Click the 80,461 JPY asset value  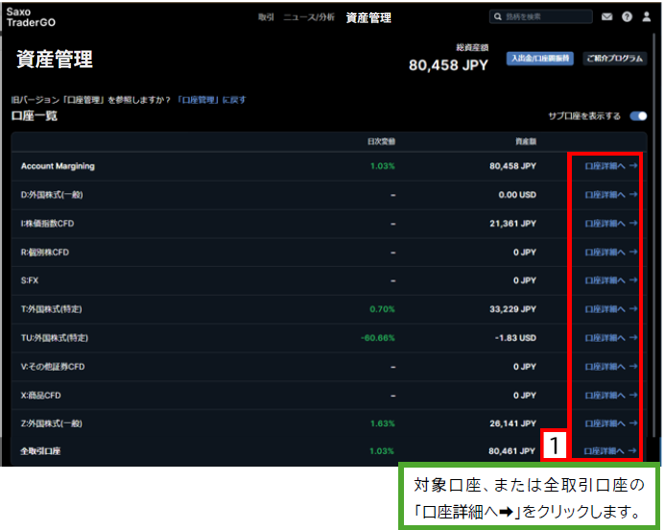point(512,451)
